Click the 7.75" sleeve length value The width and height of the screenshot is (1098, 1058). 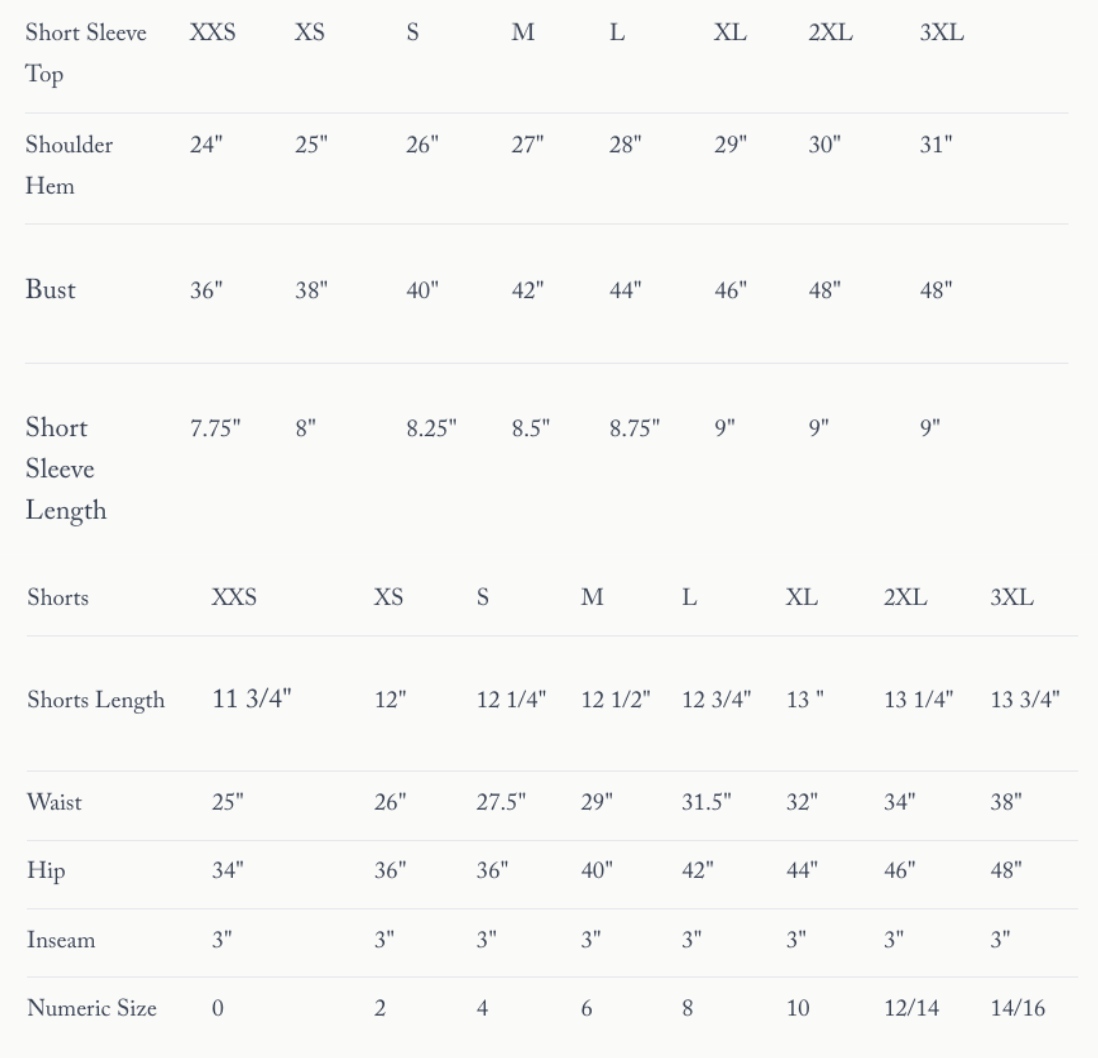216,429
